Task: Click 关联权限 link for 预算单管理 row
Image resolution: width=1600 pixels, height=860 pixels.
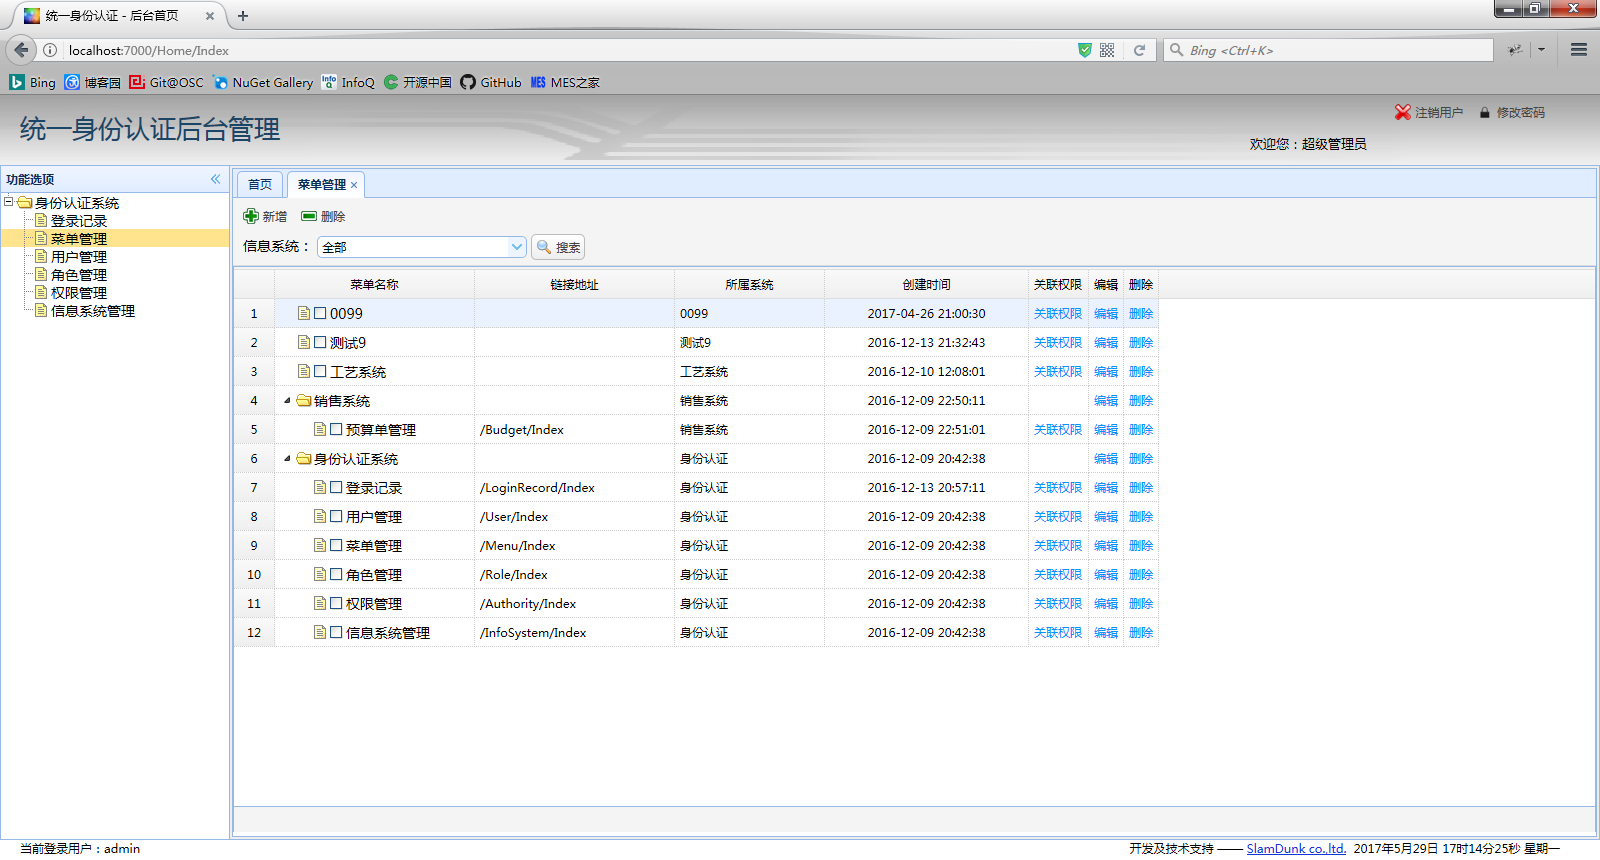Action: (x=1057, y=429)
